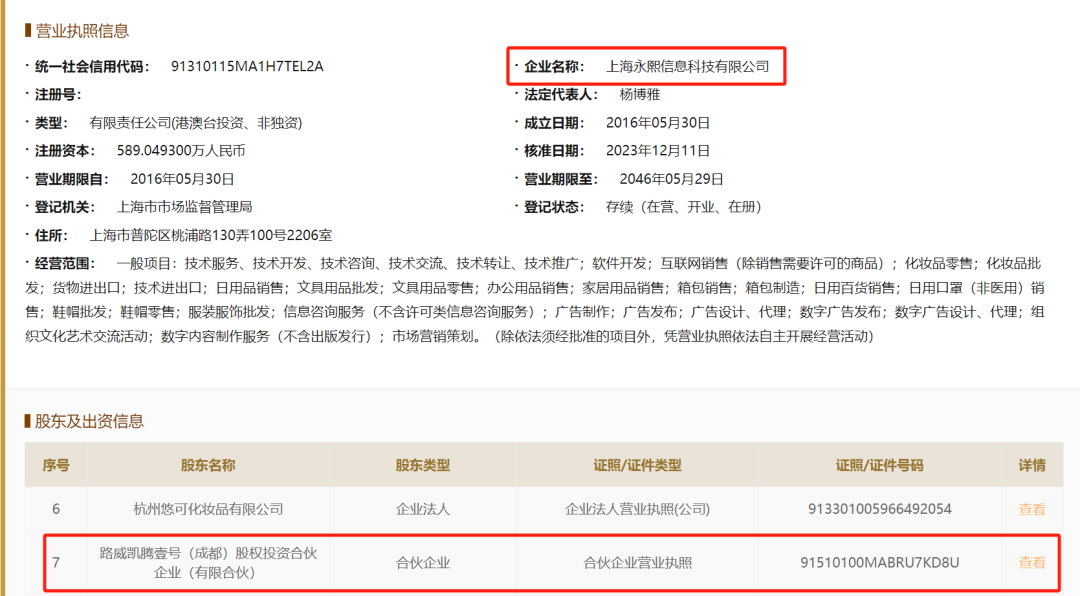The image size is (1080, 596).
Task: Select the credit code 91310115MA1H7TEL2A
Action: [247, 66]
